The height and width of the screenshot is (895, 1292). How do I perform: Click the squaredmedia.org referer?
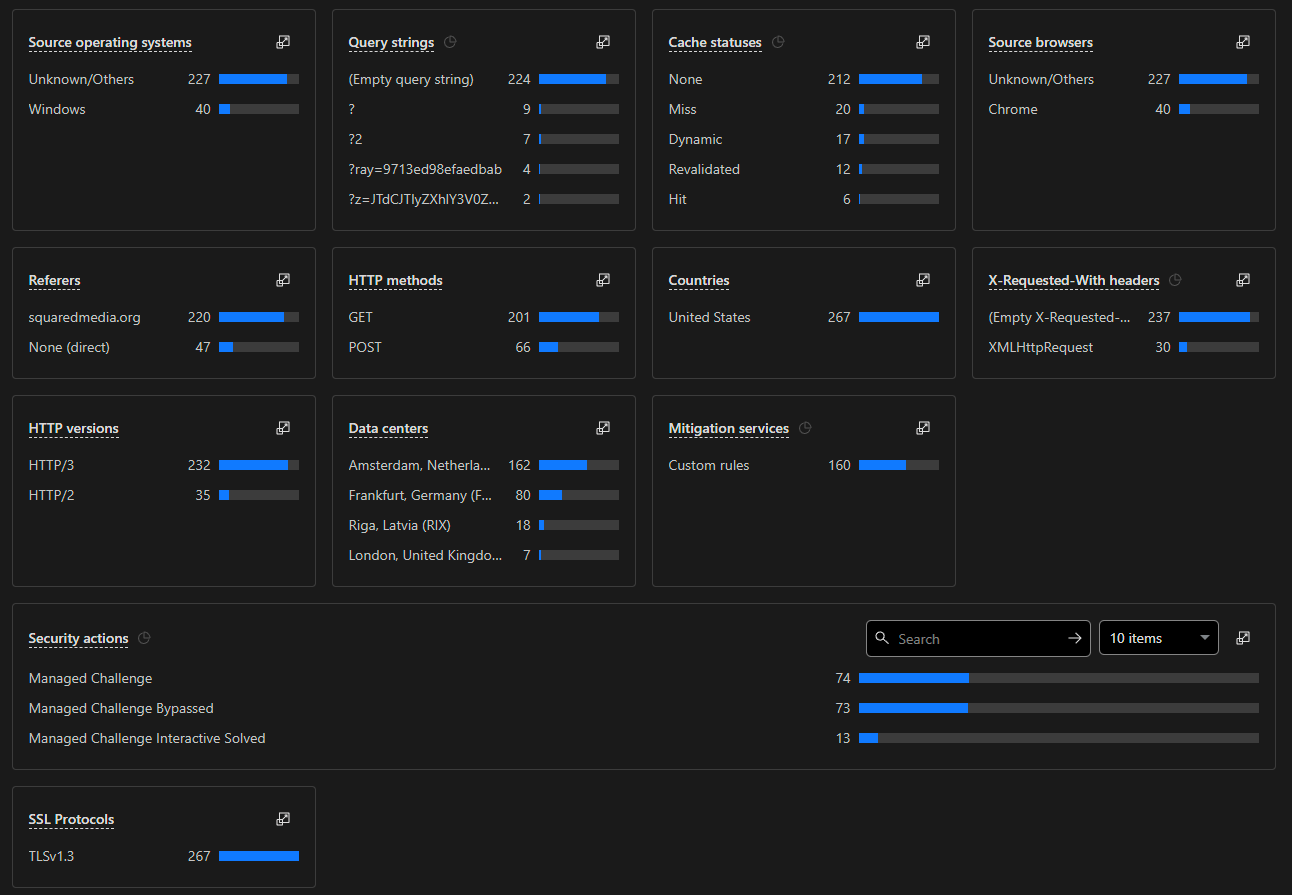point(164,317)
